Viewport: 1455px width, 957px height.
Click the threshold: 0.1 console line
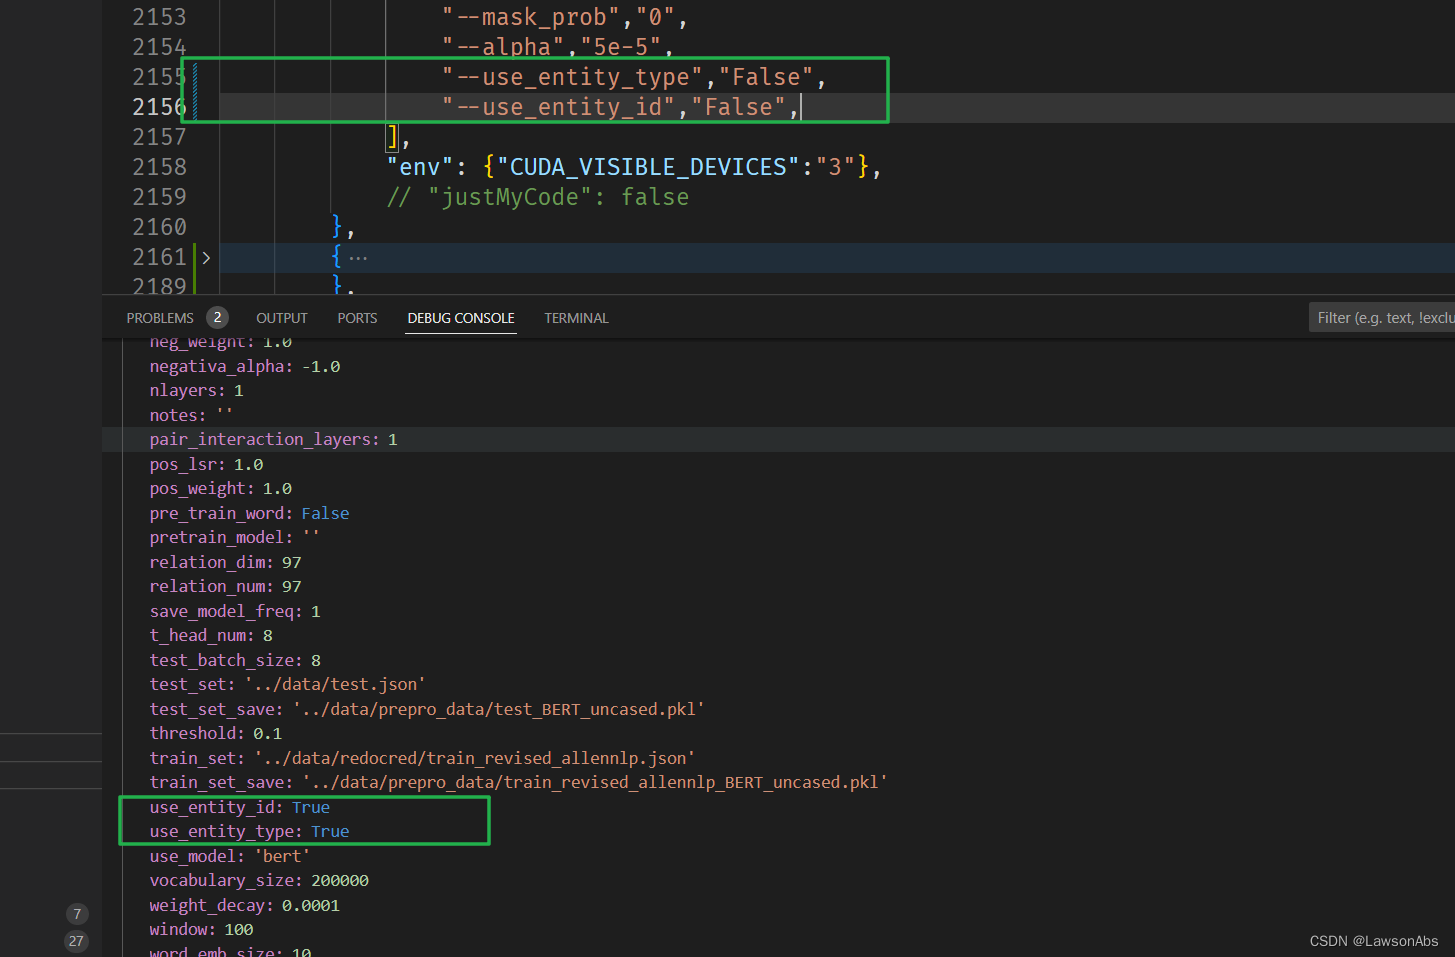(x=216, y=734)
